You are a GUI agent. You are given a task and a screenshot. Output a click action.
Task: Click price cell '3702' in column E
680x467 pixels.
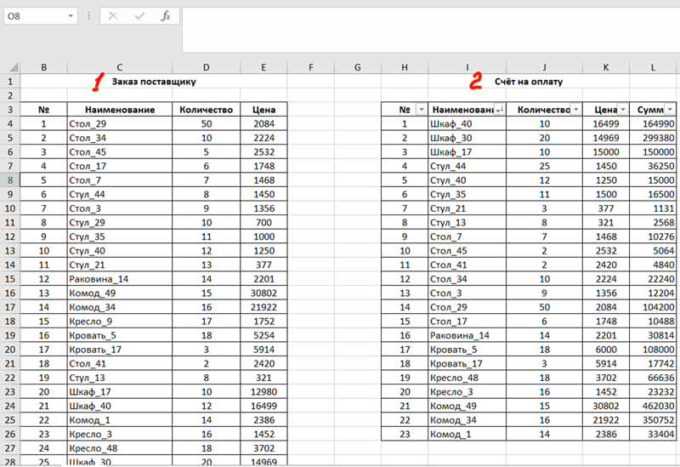point(264,448)
